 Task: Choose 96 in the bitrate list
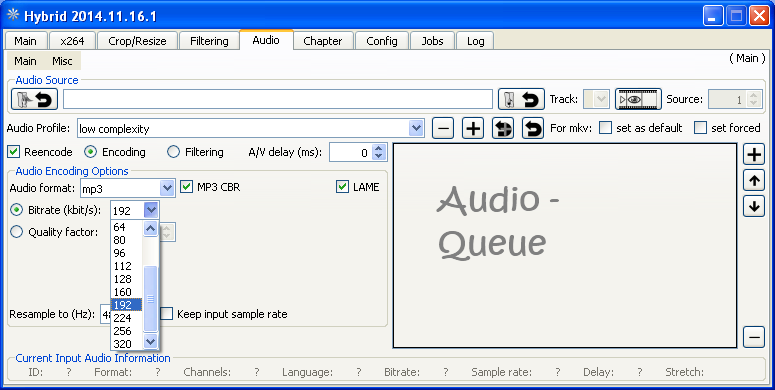(x=127, y=253)
